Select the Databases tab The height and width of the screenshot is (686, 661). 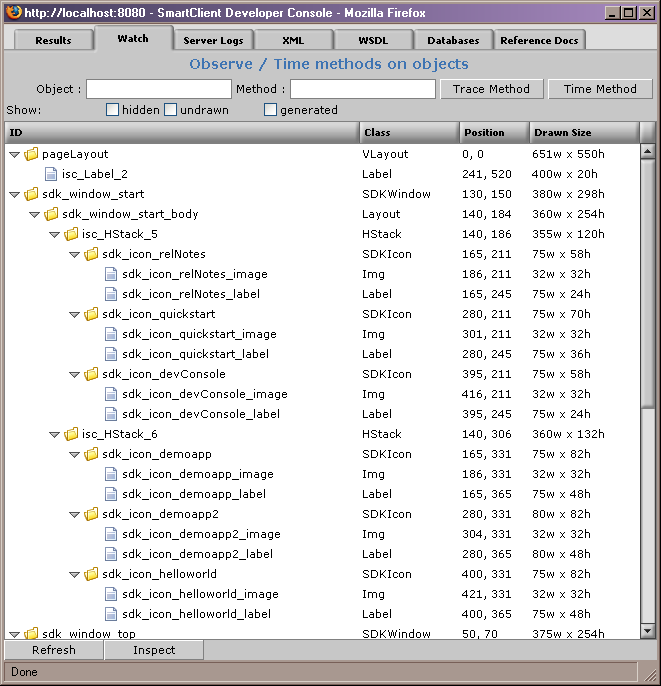click(x=453, y=40)
